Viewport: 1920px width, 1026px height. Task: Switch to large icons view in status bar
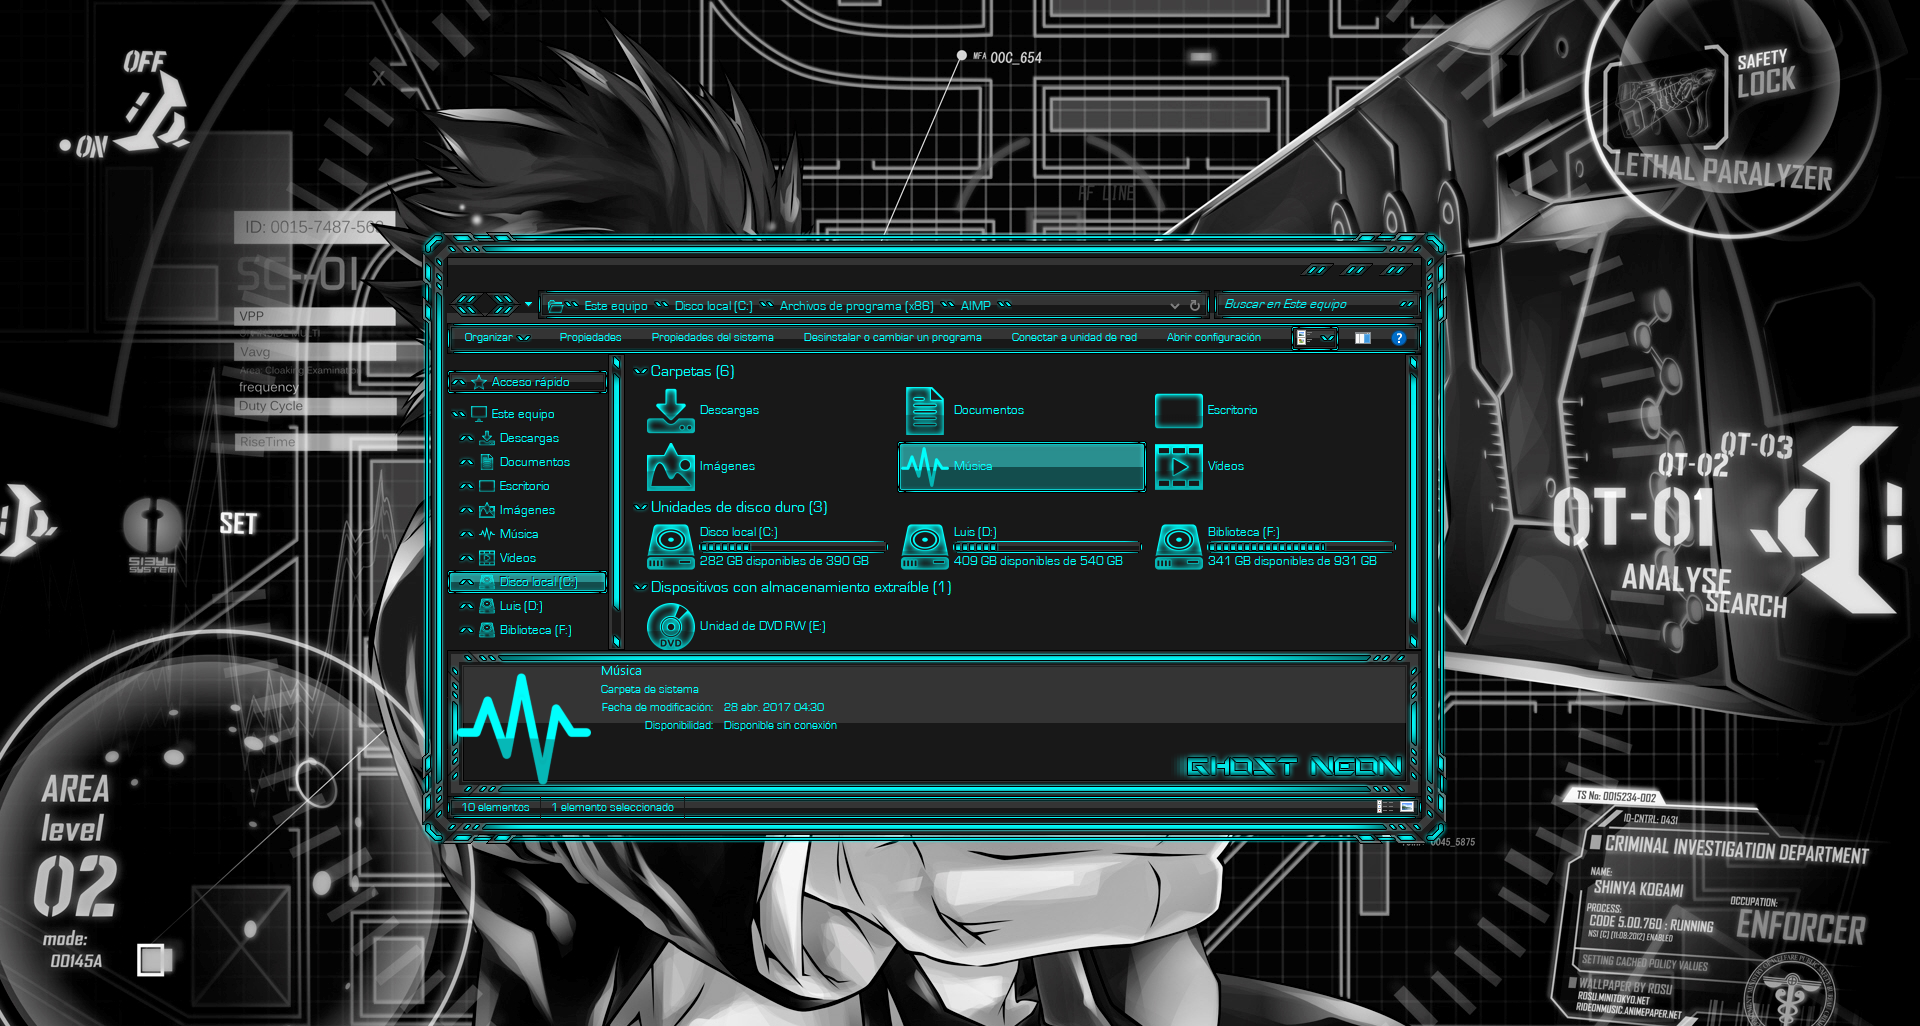[x=1406, y=807]
